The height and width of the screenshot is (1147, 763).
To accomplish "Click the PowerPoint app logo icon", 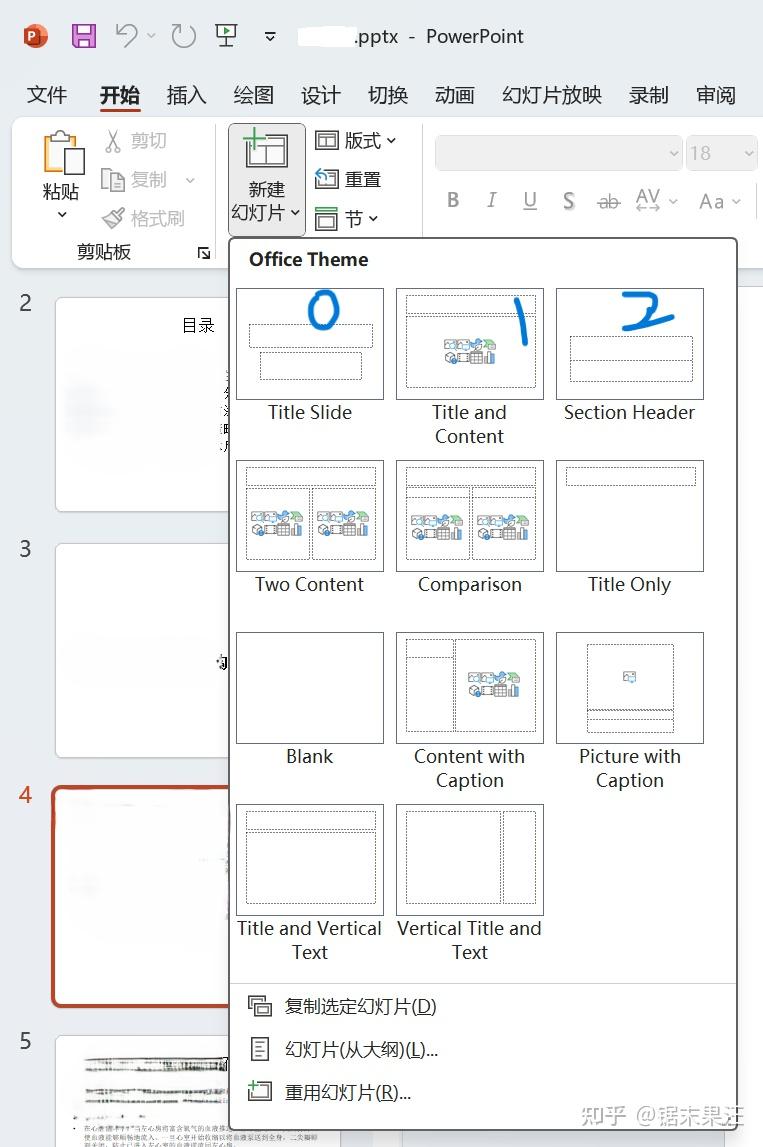I will pos(35,36).
